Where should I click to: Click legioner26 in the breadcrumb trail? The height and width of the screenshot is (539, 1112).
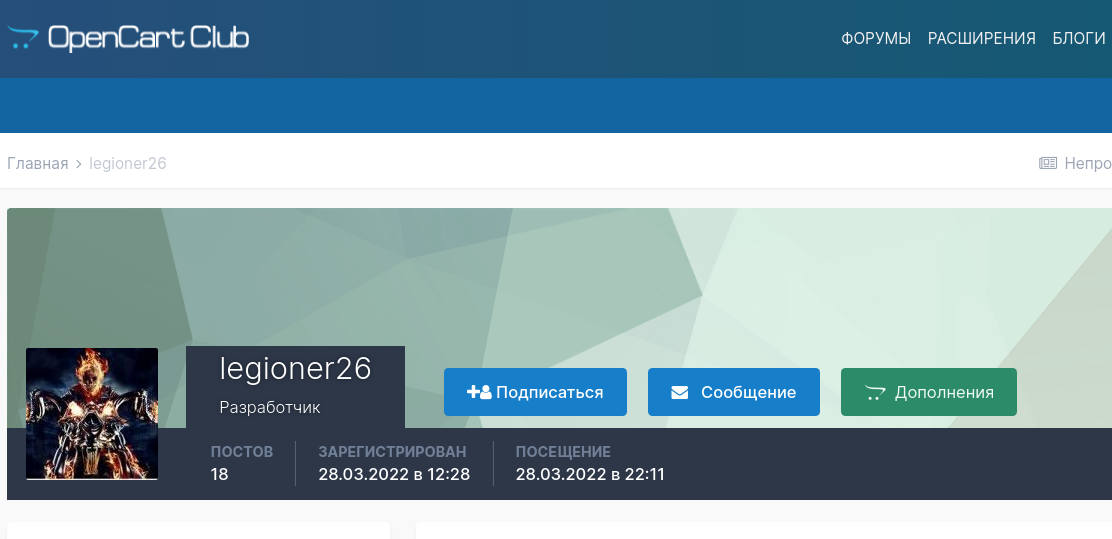tap(128, 163)
